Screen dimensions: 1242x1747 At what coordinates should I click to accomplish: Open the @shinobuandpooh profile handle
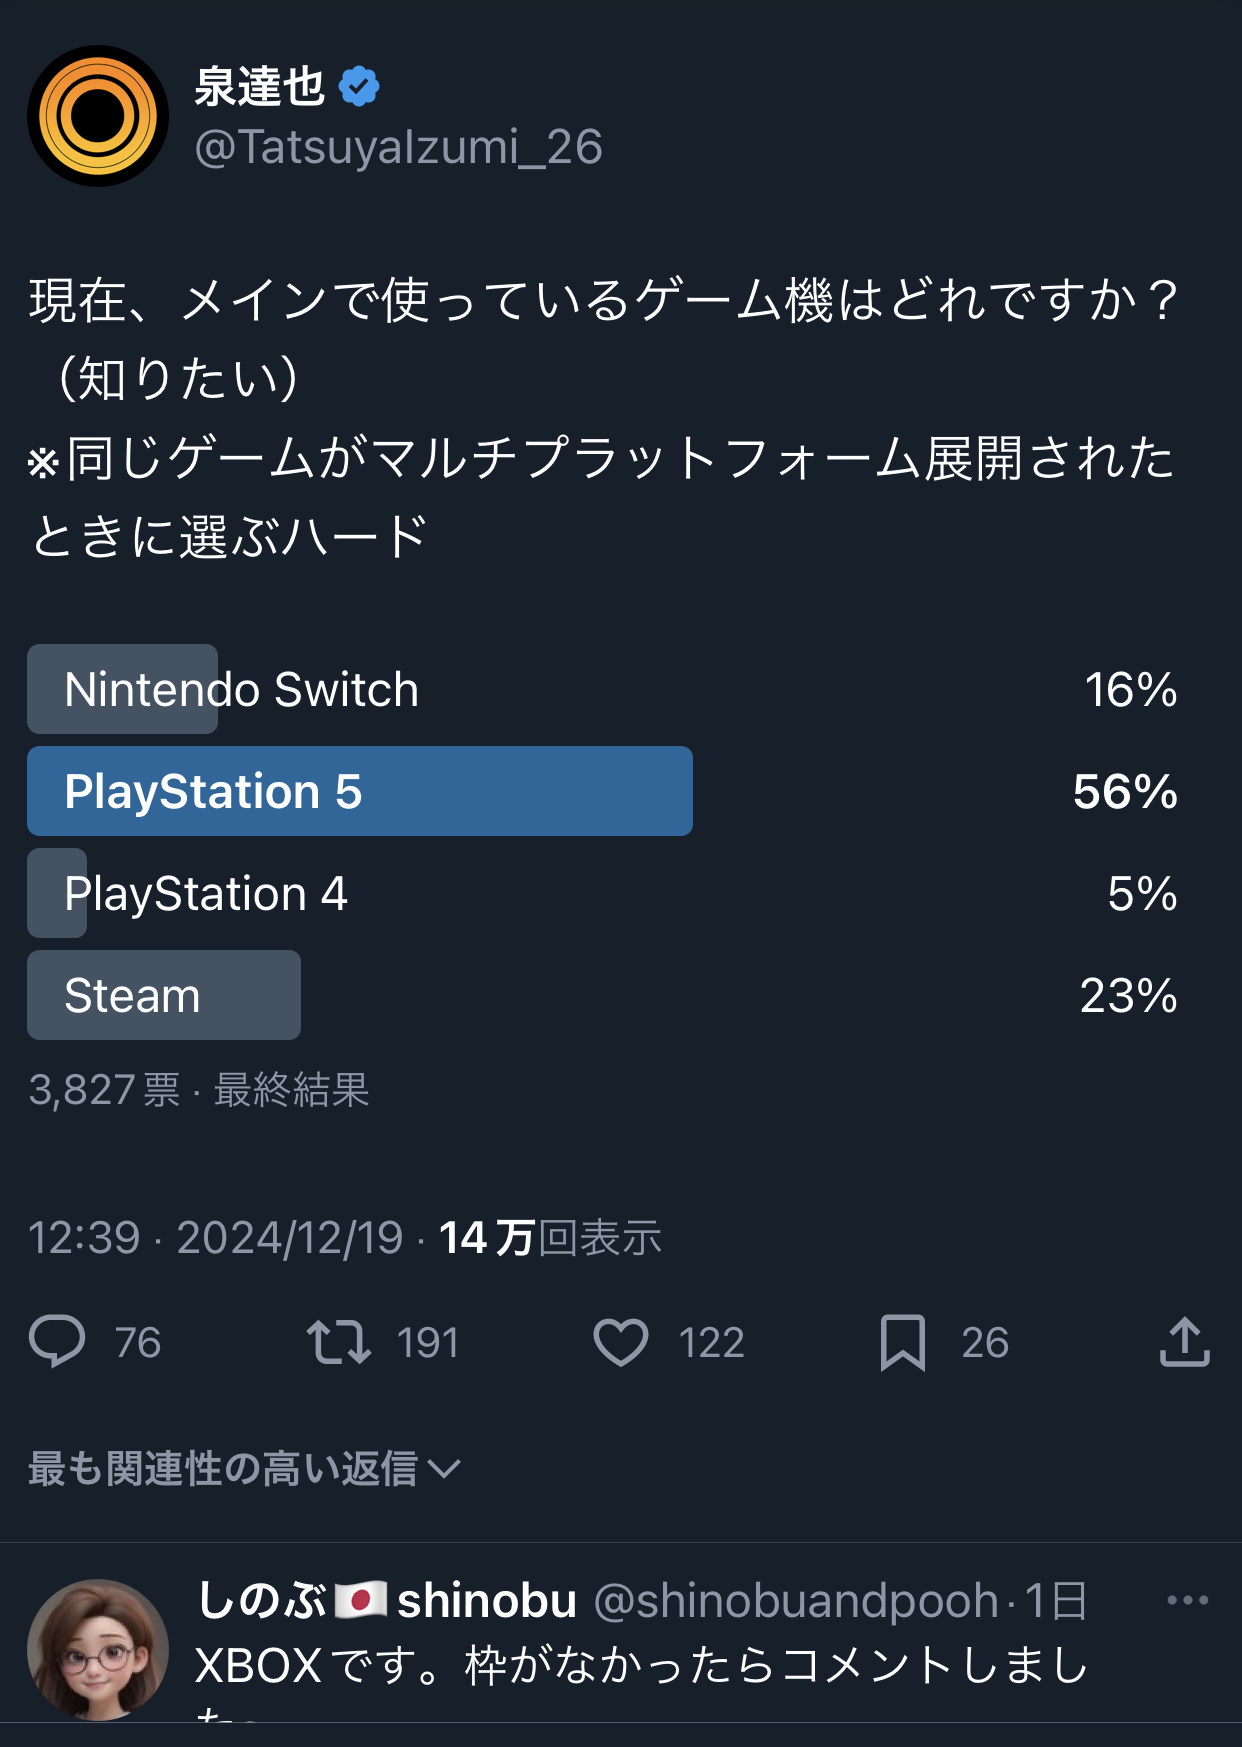coord(796,1601)
